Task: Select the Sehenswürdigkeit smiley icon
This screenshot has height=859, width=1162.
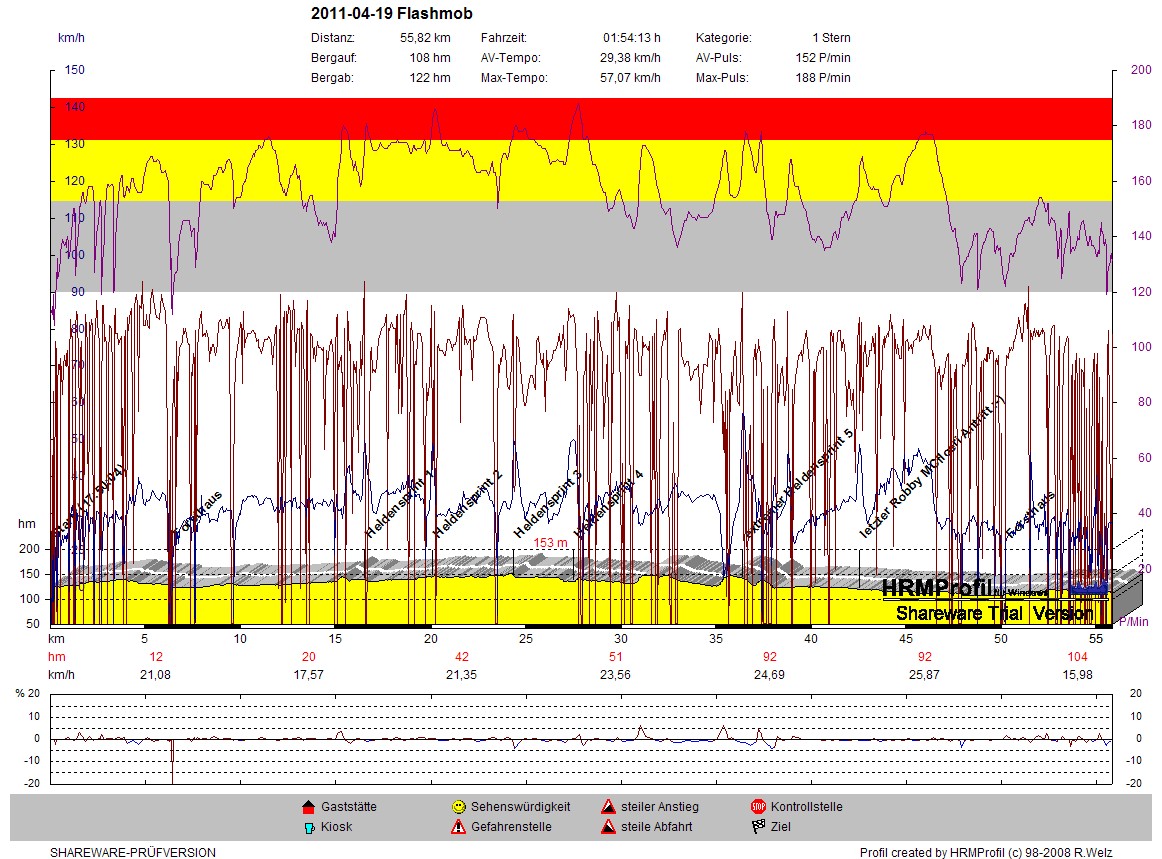Action: click(x=458, y=807)
